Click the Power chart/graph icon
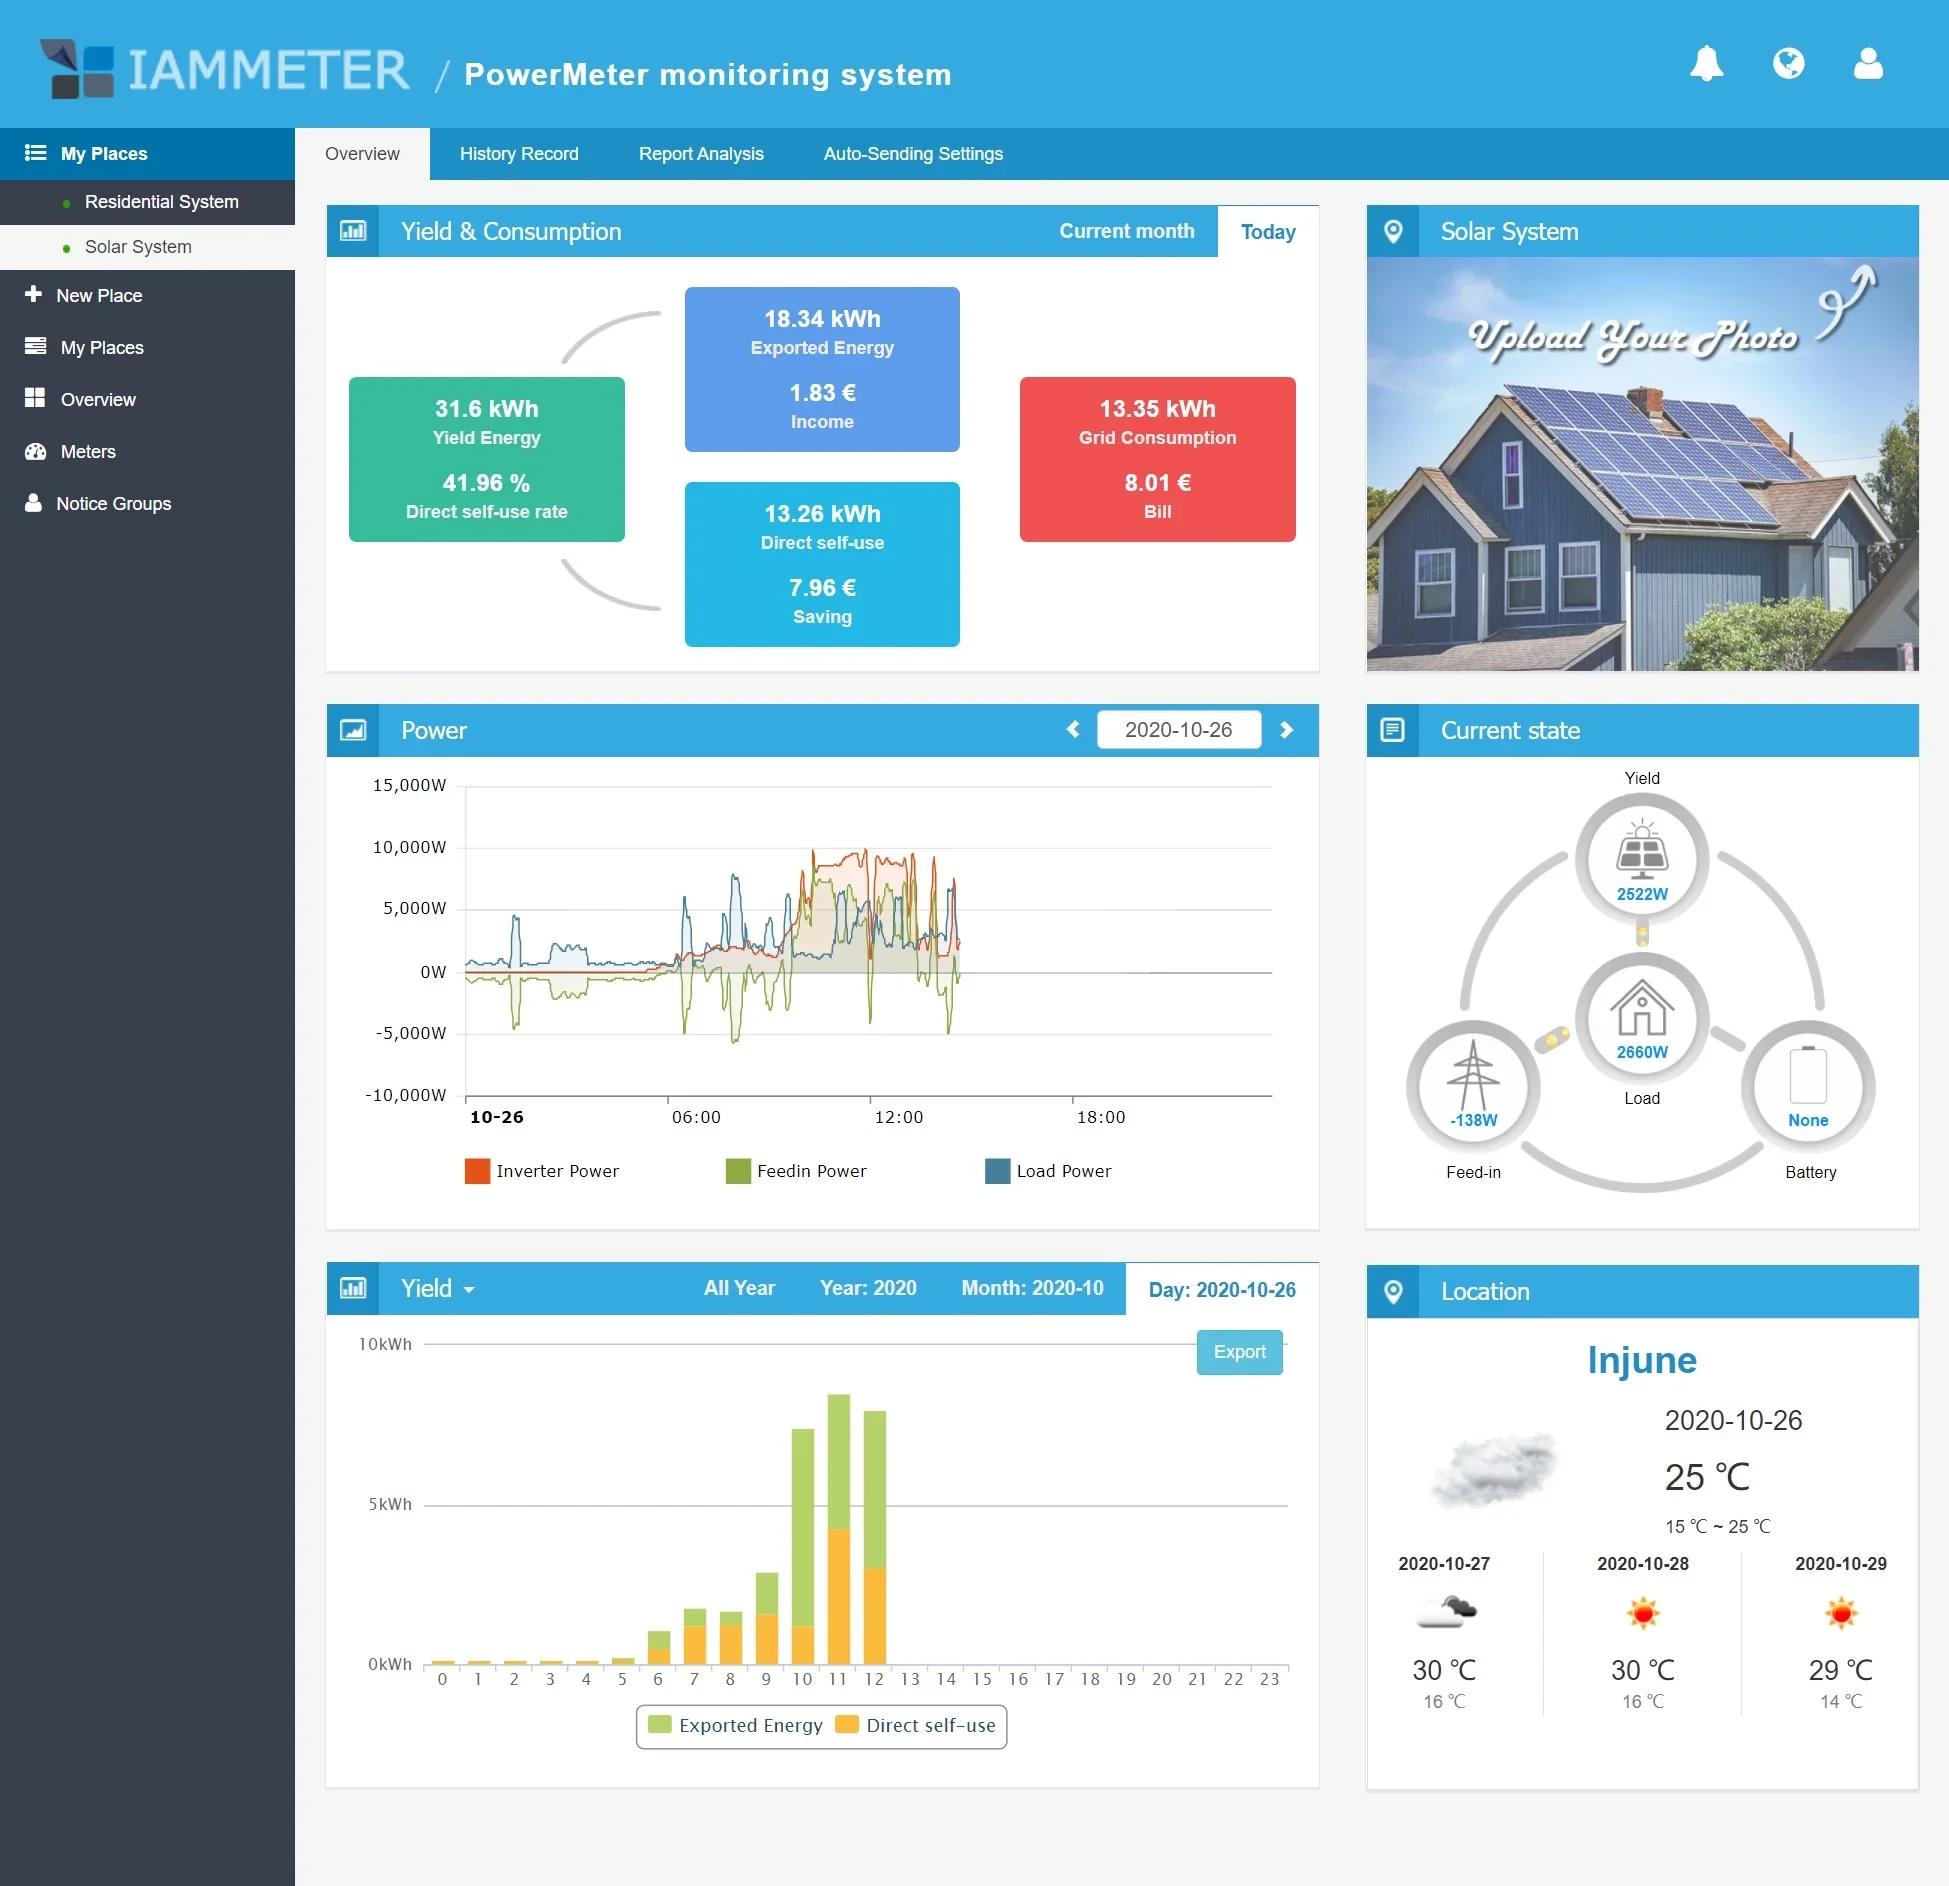 click(350, 729)
